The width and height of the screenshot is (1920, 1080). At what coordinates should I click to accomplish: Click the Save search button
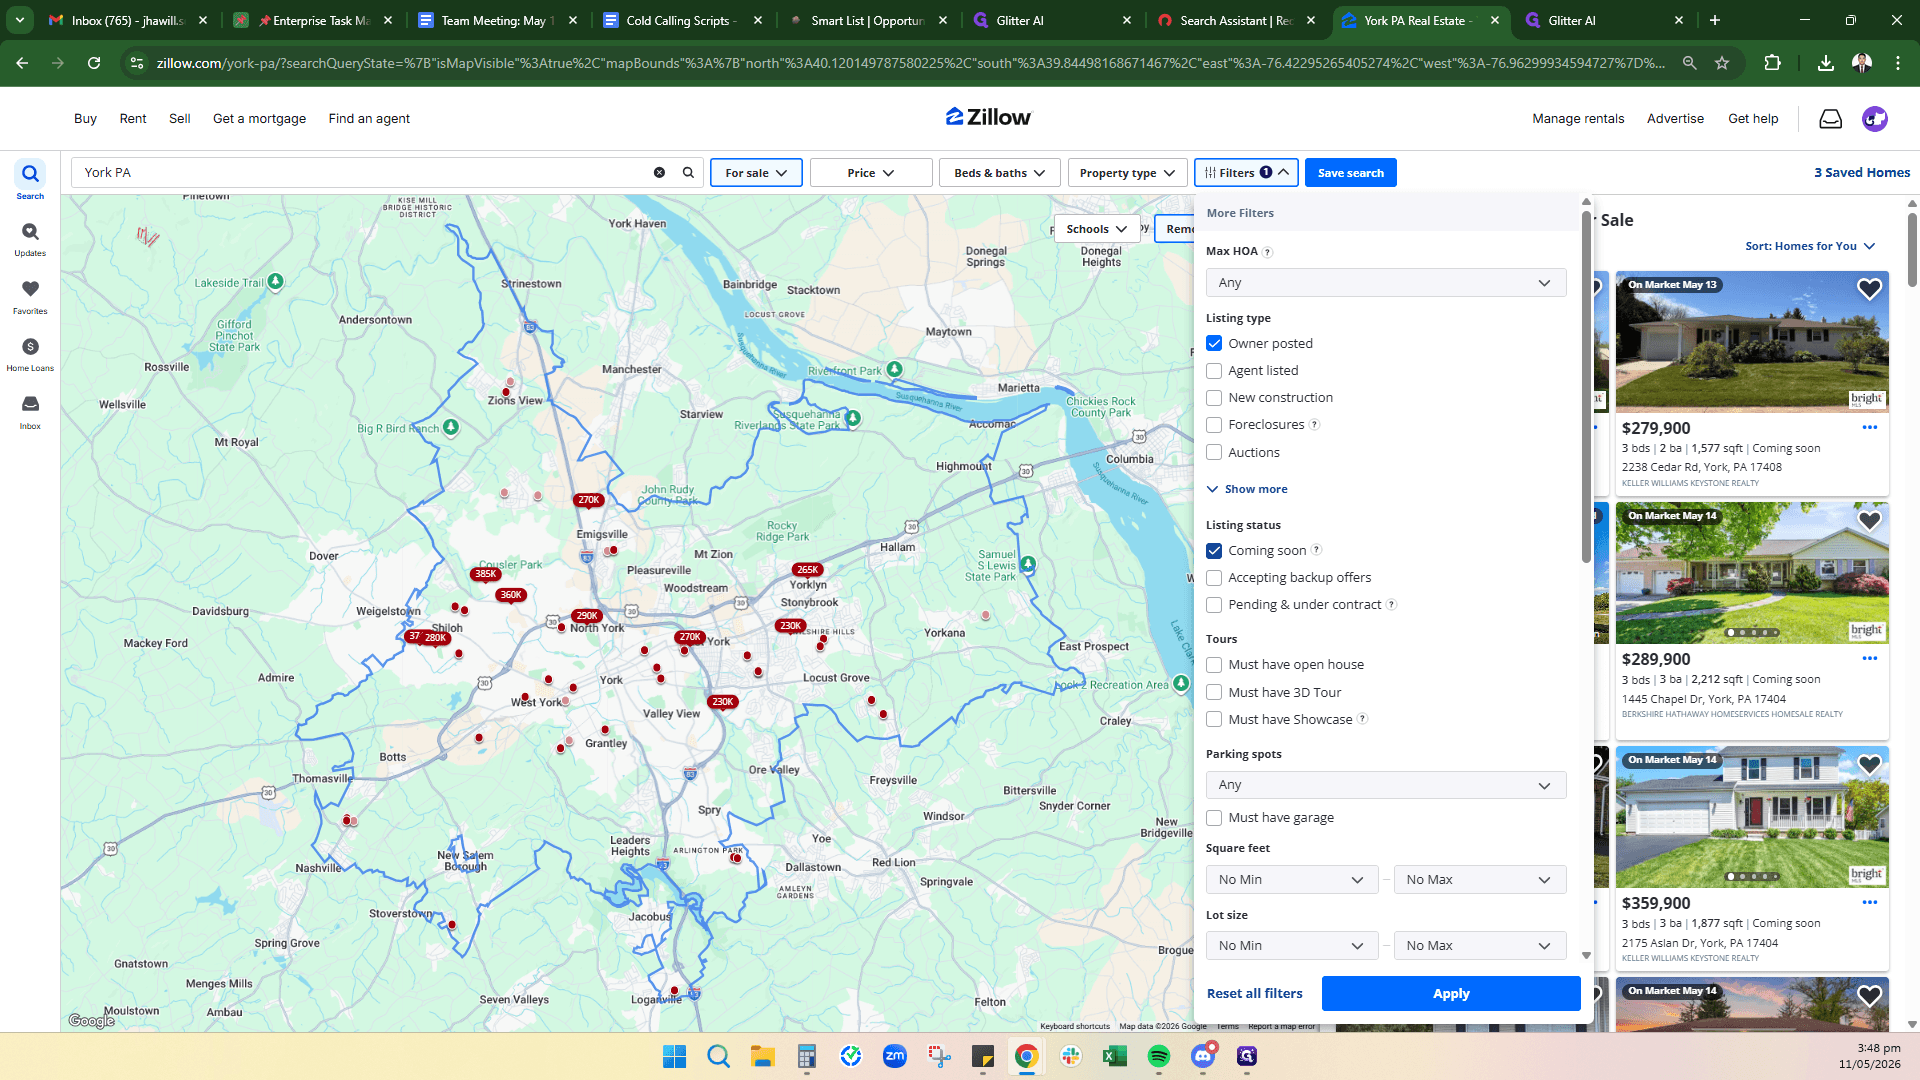(1350, 173)
